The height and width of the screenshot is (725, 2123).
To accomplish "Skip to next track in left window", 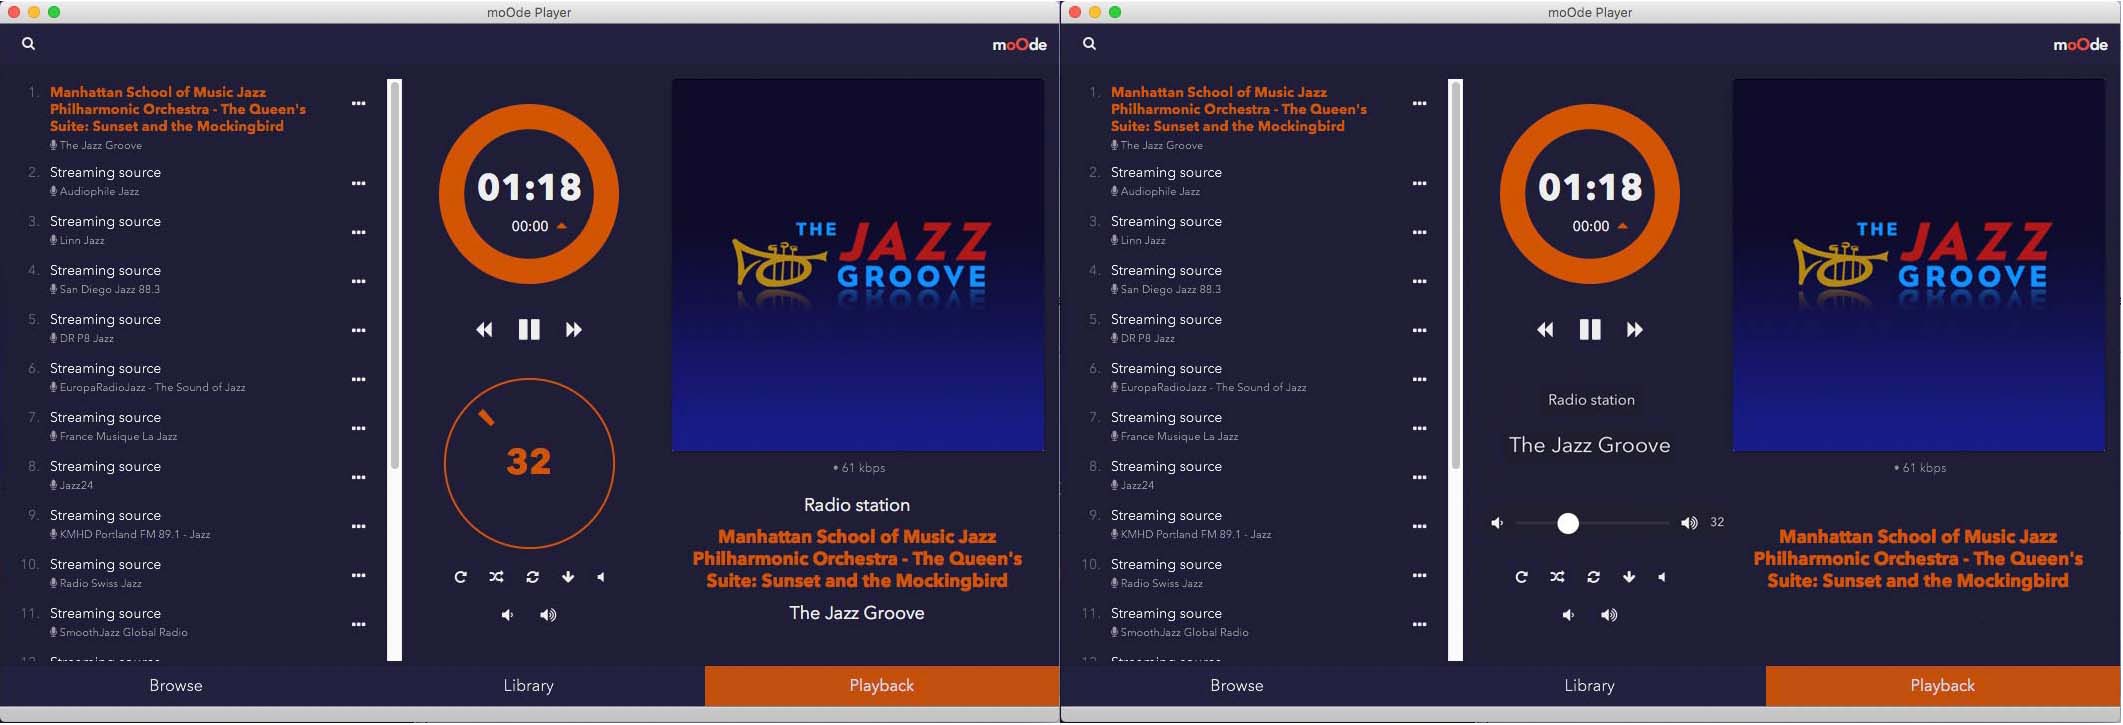I will pos(574,330).
